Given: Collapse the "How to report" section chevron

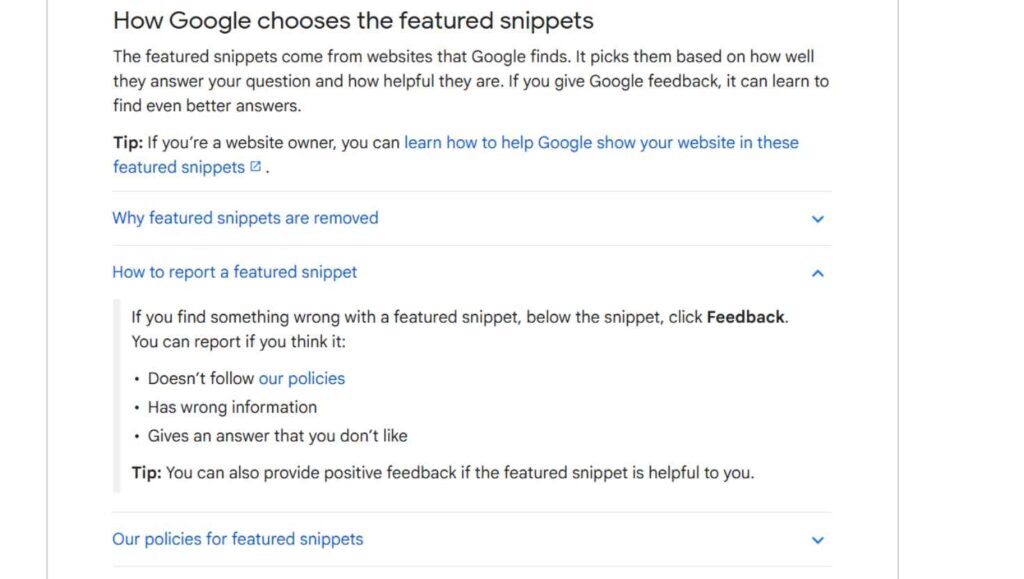Looking at the screenshot, I should [817, 272].
